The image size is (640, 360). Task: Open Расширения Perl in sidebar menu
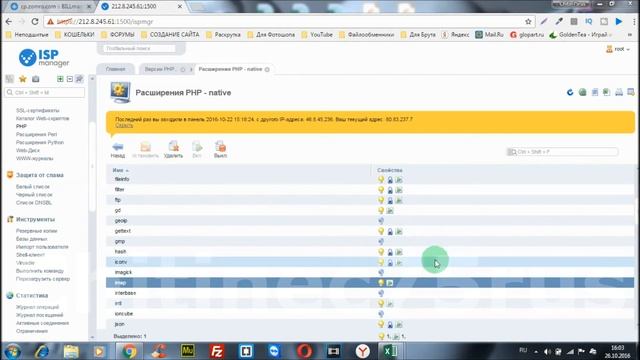(x=36, y=134)
